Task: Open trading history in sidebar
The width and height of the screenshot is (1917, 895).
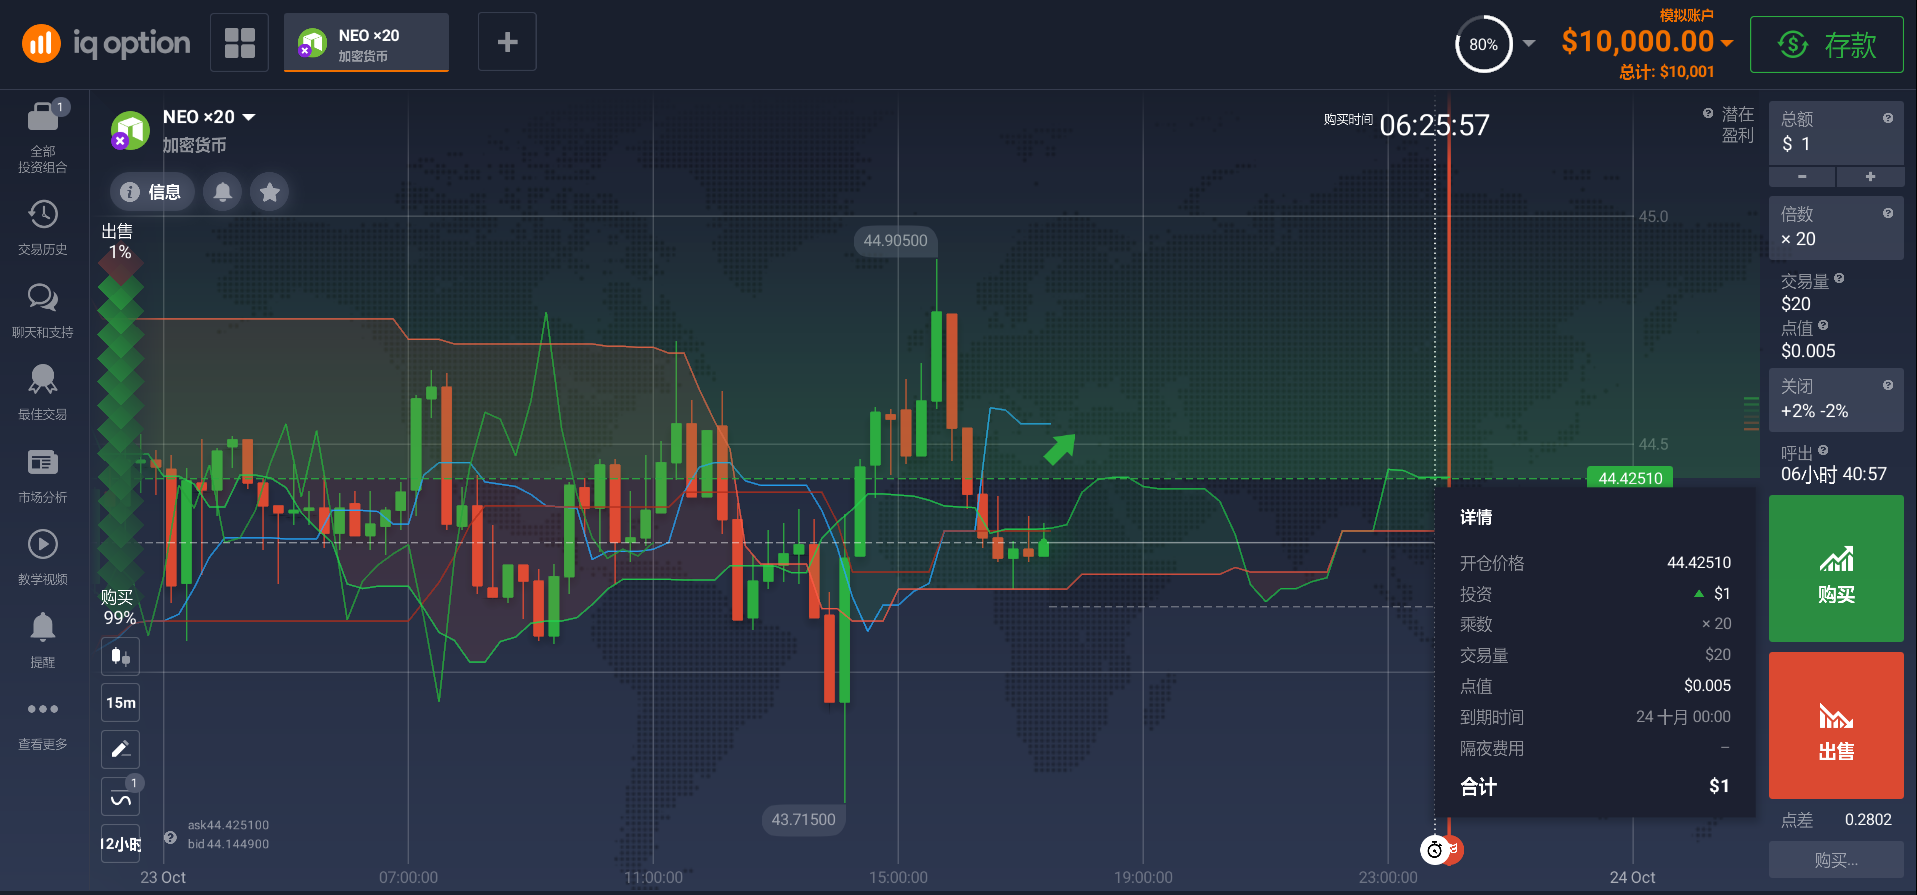Action: 43,228
